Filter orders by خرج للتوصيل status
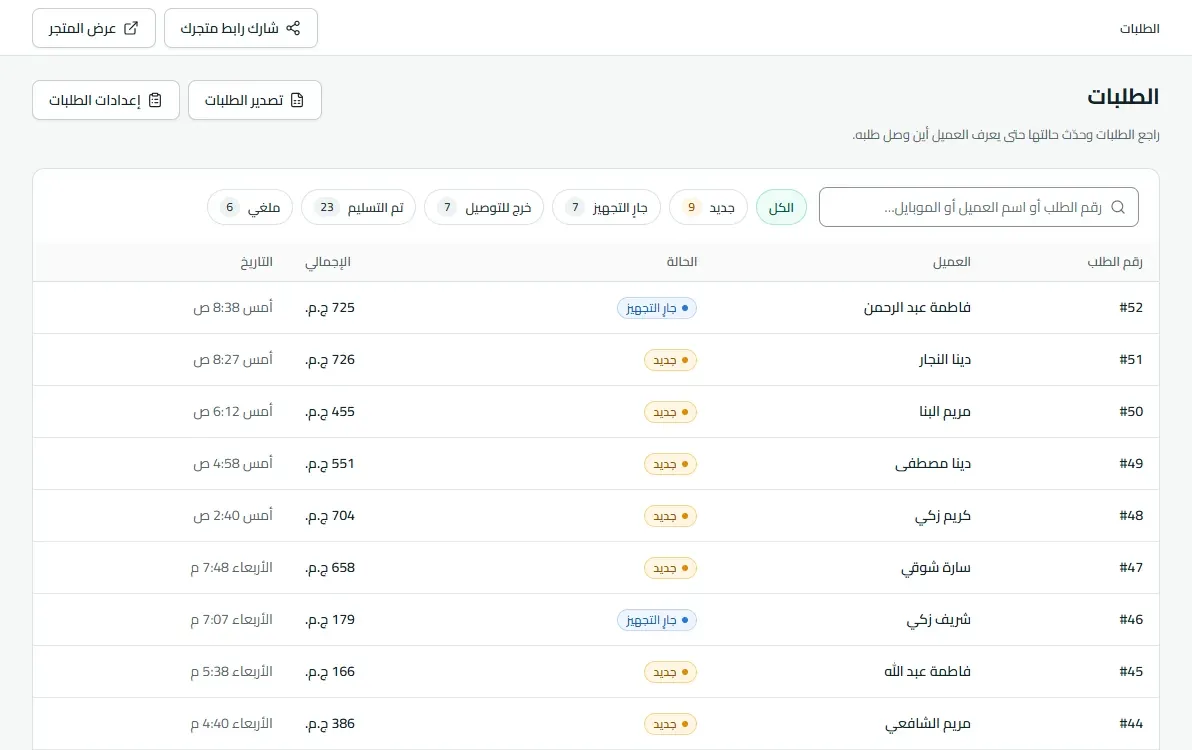This screenshot has width=1192, height=750. click(x=483, y=207)
